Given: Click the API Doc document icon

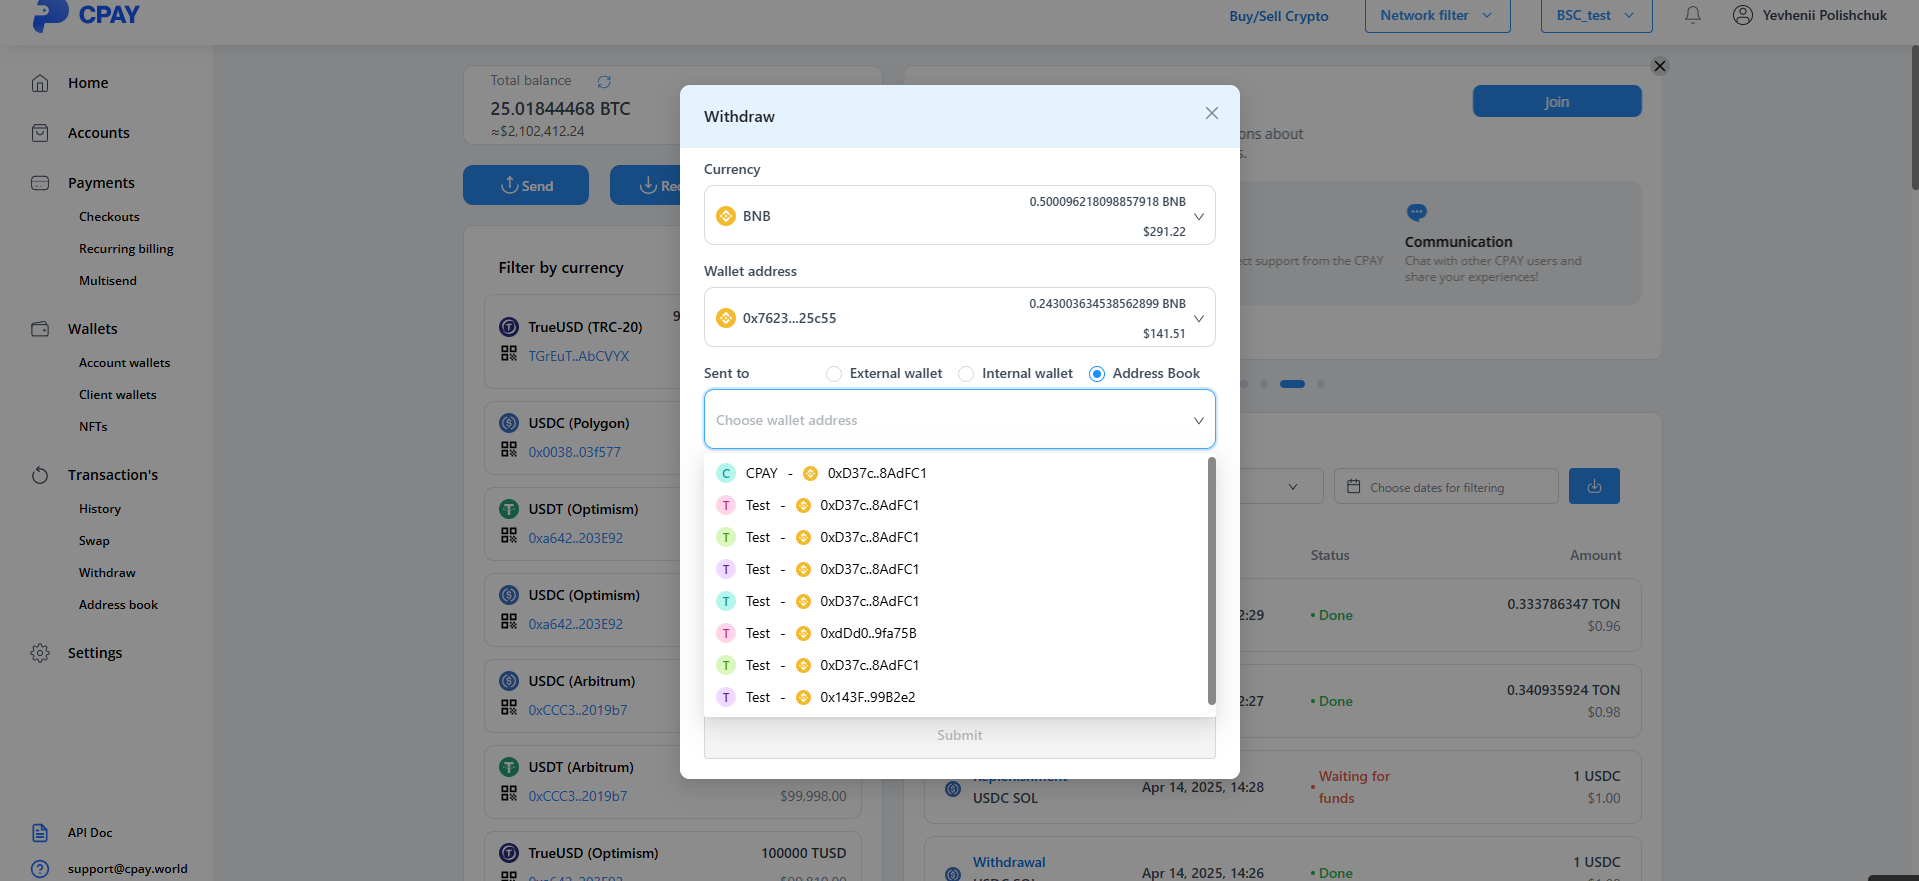Looking at the screenshot, I should [x=40, y=833].
